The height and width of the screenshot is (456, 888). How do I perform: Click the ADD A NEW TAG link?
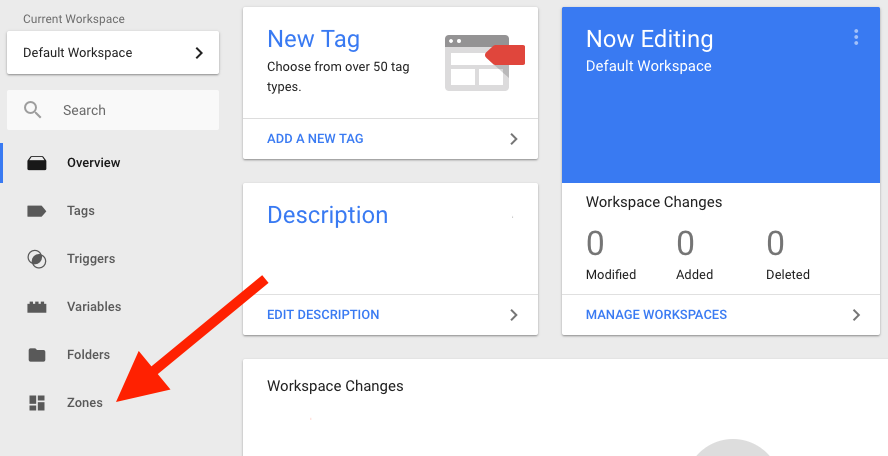tap(315, 139)
